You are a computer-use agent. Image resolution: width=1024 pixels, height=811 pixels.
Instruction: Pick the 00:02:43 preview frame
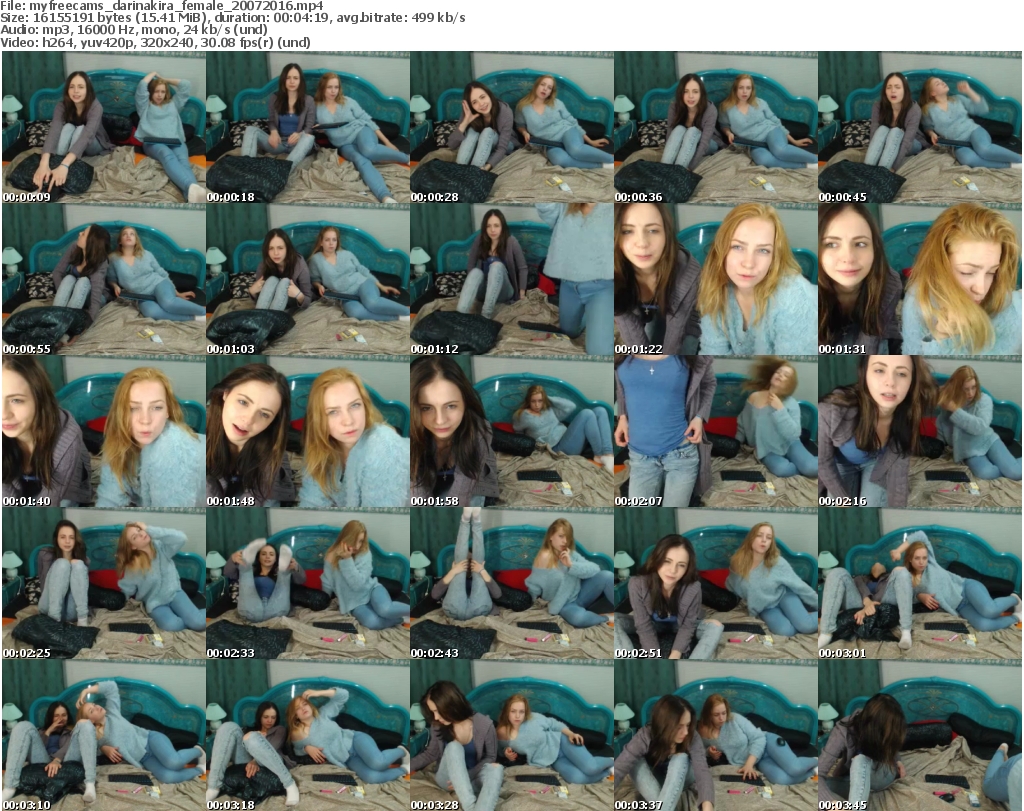[511, 583]
